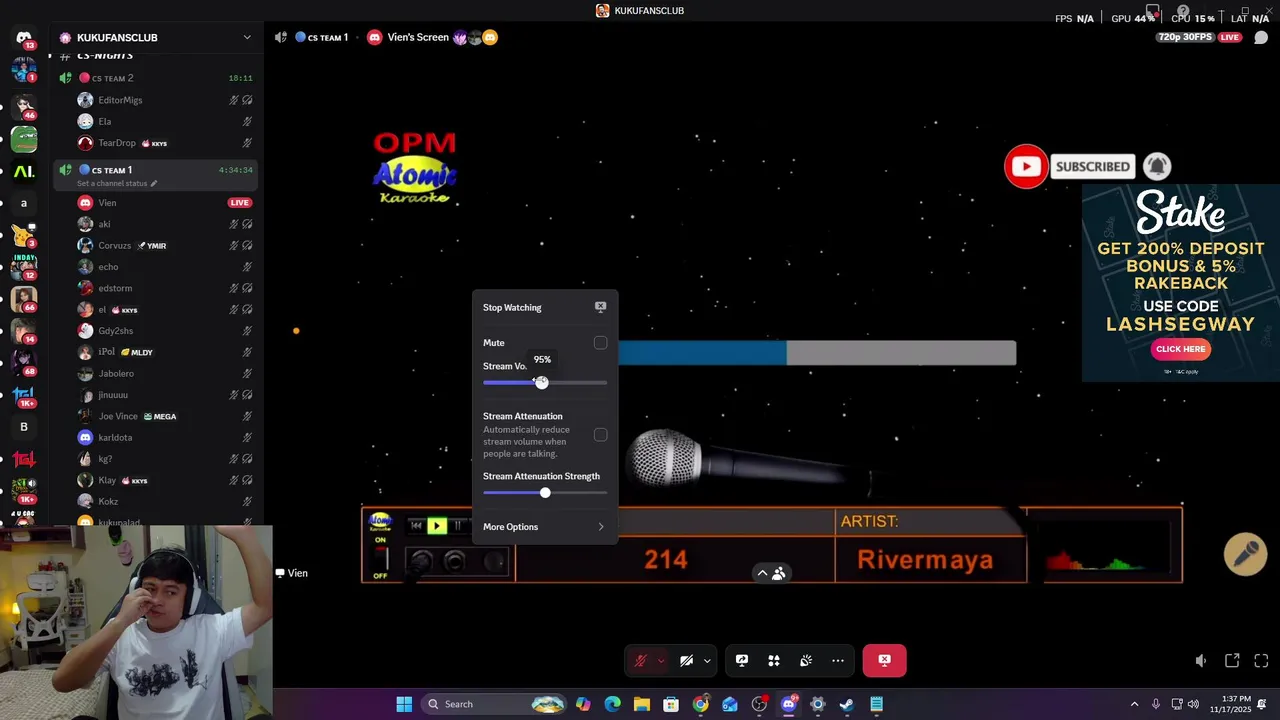Open the server labeled B

[x=24, y=427]
